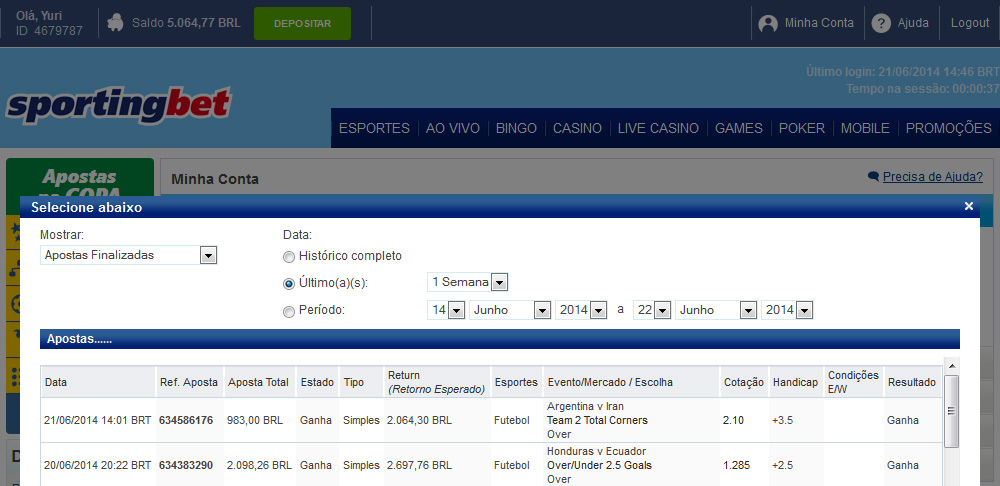Click the Cotação column header

[744, 382]
